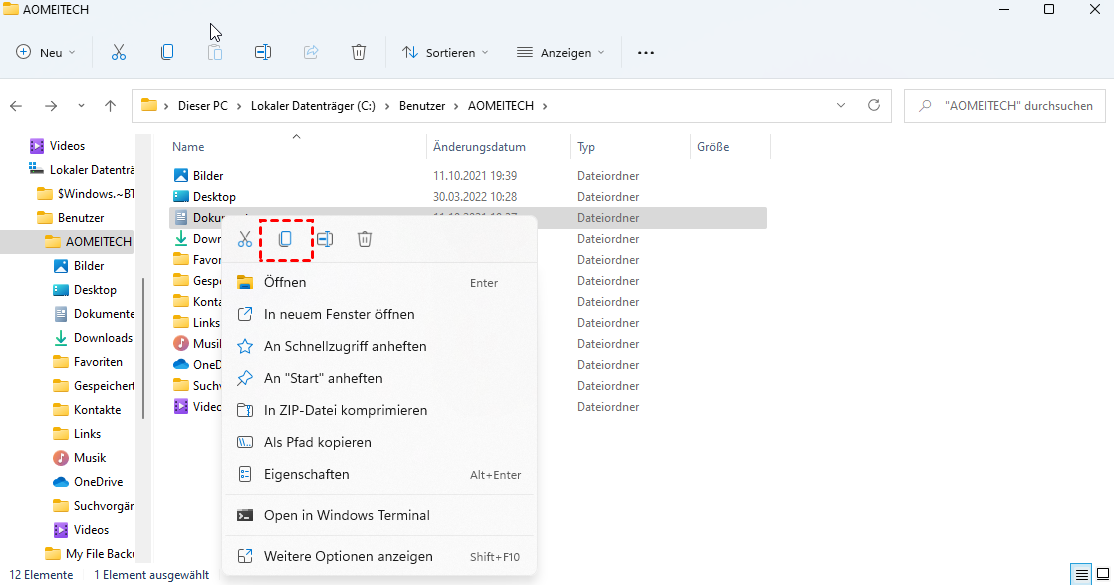Click the navigation pane vertical scrollbar
The width and height of the screenshot is (1114, 585).
(x=144, y=348)
